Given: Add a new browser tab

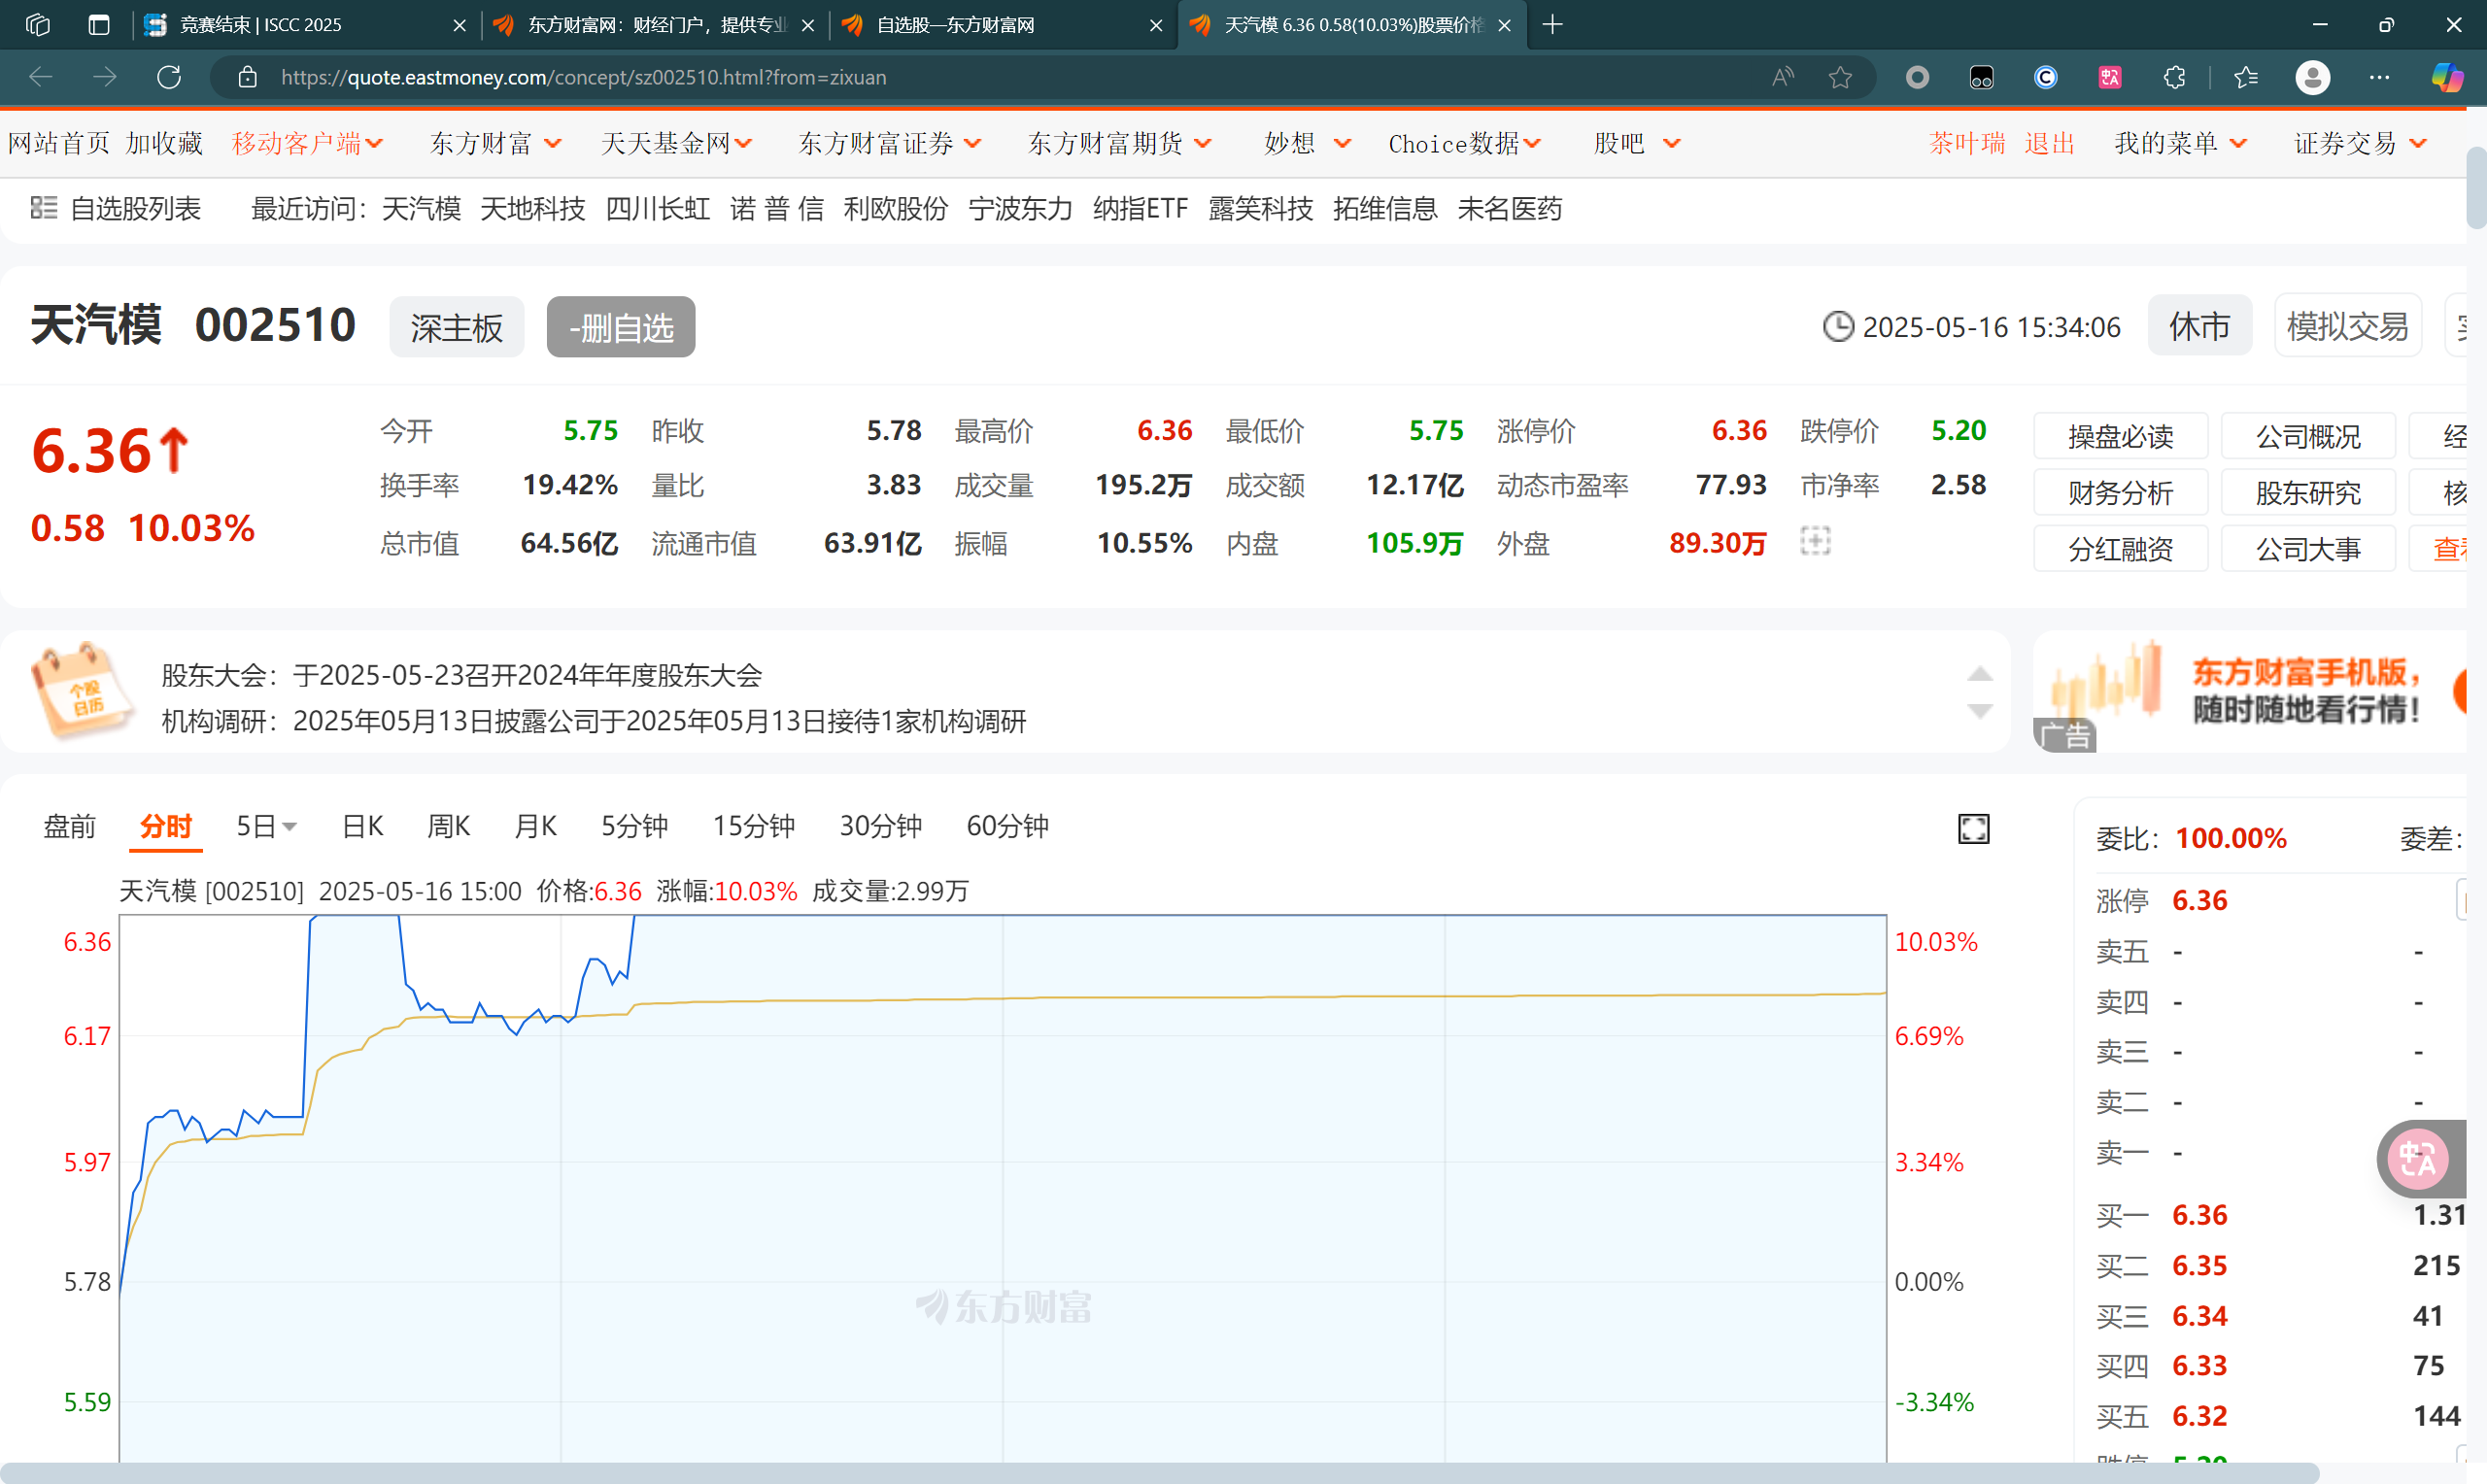Looking at the screenshot, I should 1553,25.
